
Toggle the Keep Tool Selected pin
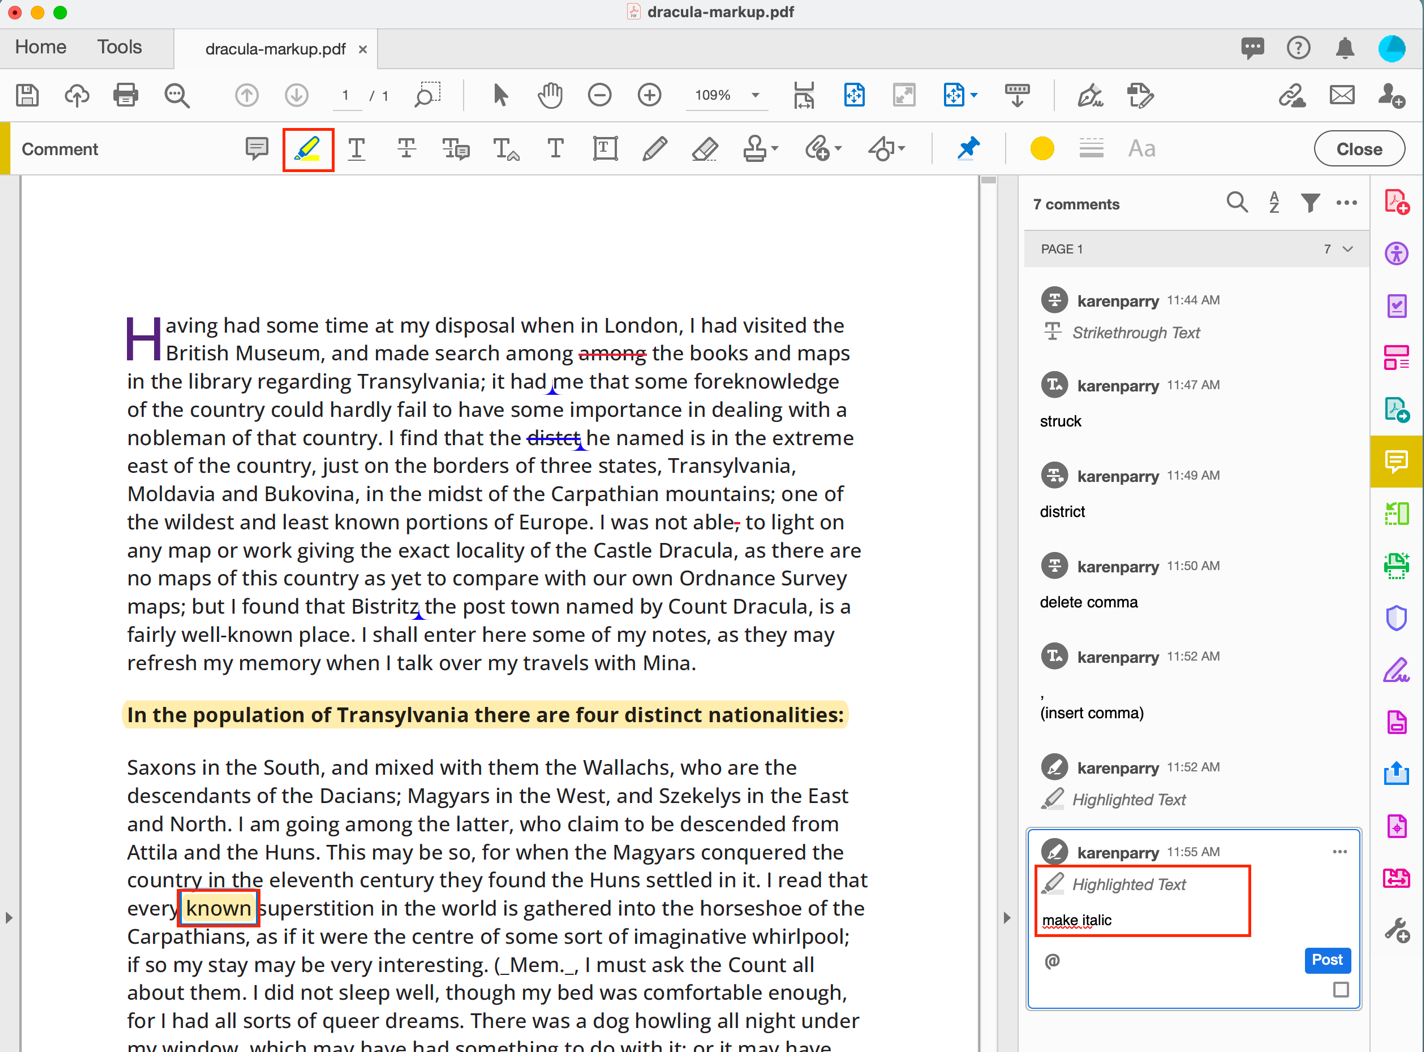pos(967,149)
